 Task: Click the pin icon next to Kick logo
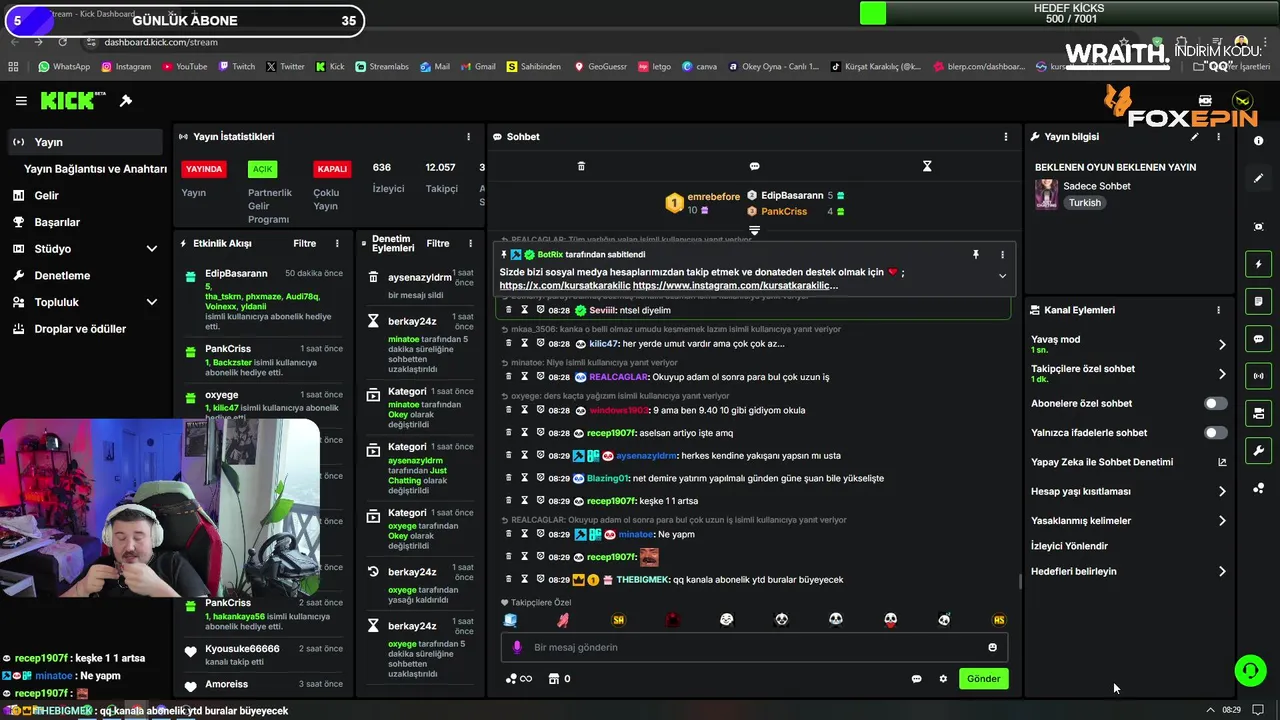tap(126, 101)
